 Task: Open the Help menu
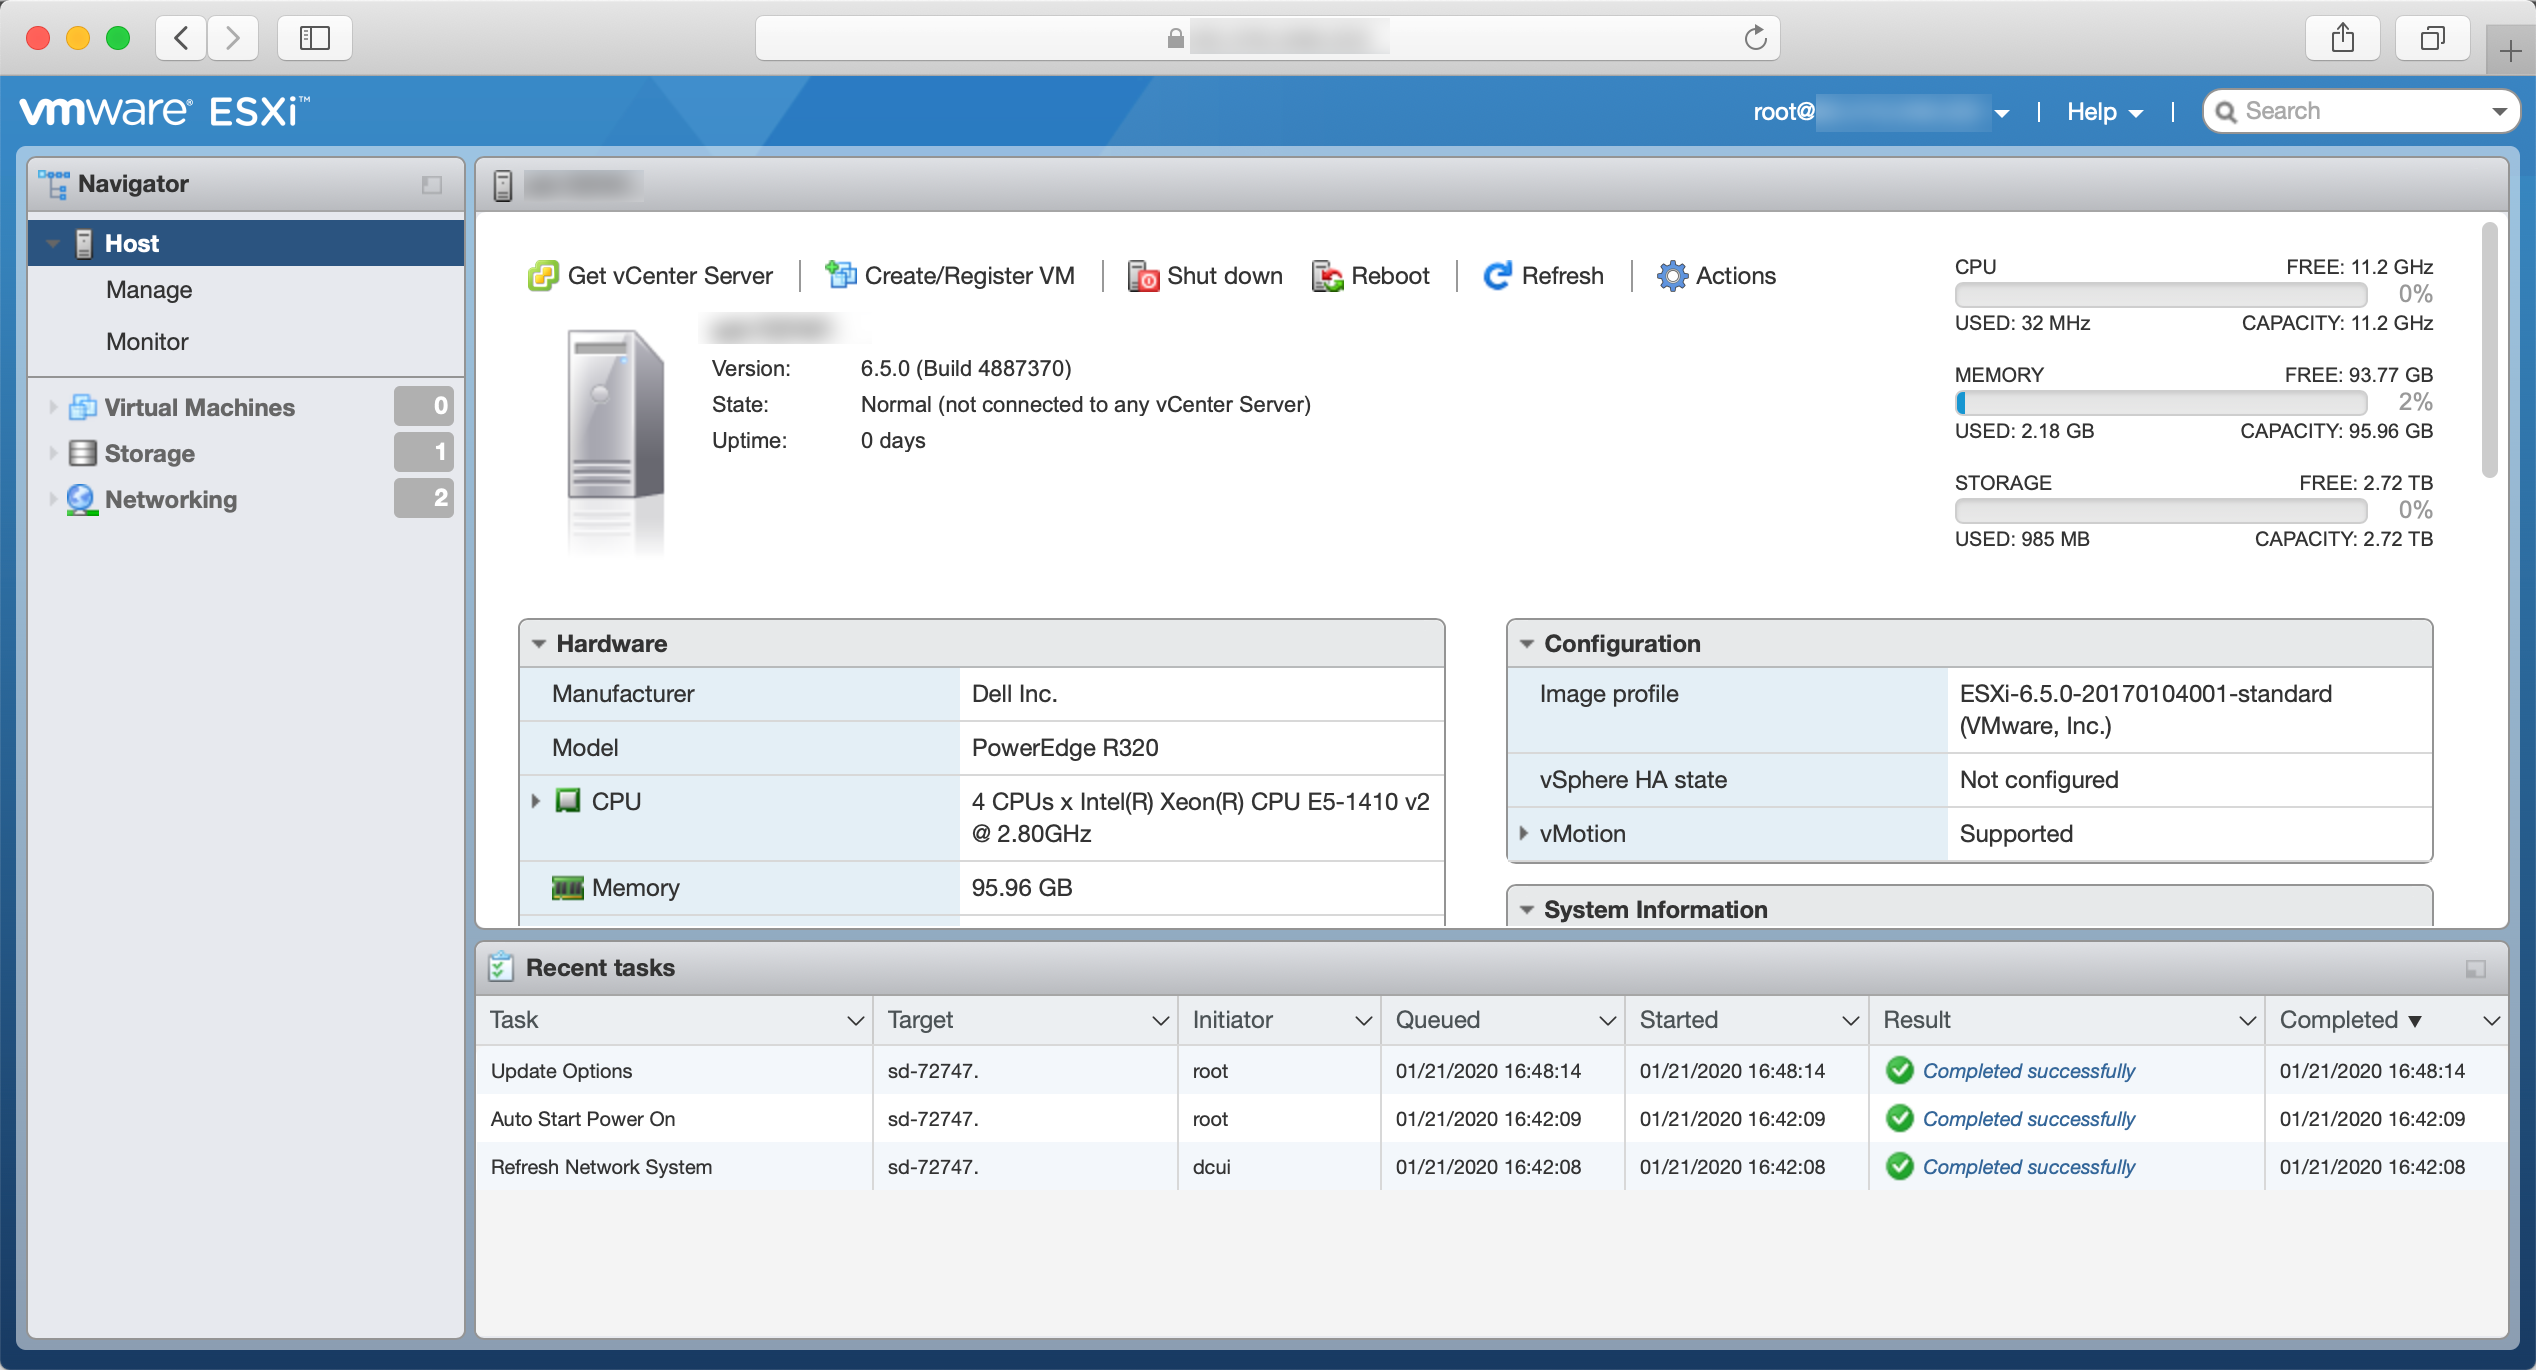pyautogui.click(x=2103, y=111)
